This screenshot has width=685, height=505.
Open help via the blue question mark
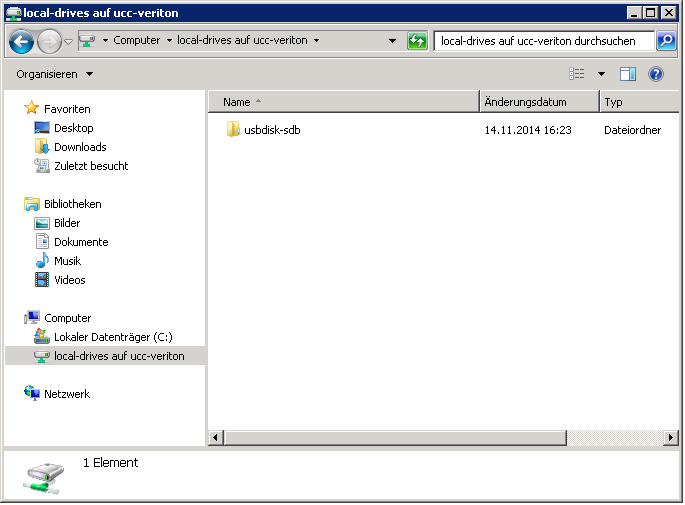click(x=656, y=74)
